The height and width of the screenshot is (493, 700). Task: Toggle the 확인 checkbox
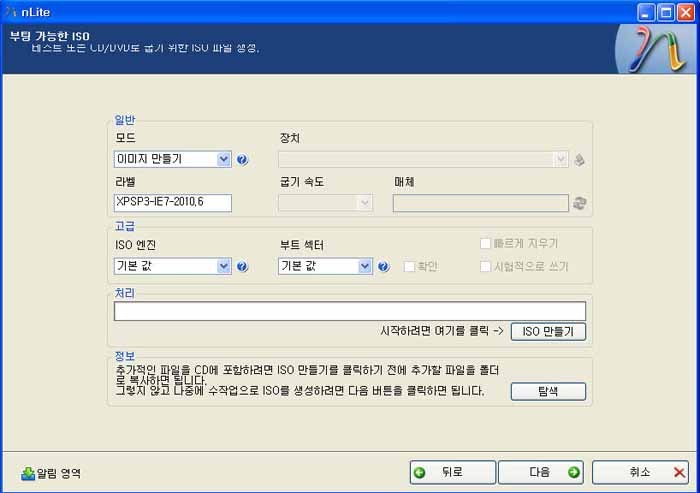point(409,267)
